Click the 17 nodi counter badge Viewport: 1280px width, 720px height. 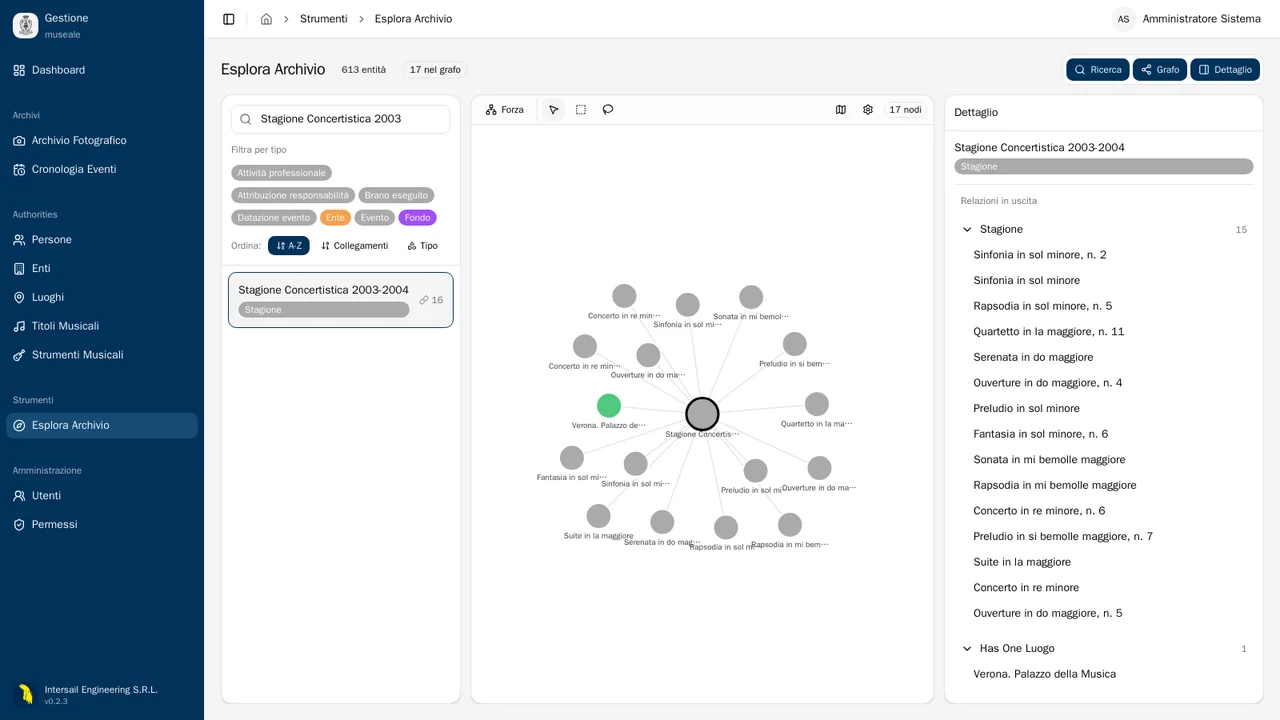point(906,110)
